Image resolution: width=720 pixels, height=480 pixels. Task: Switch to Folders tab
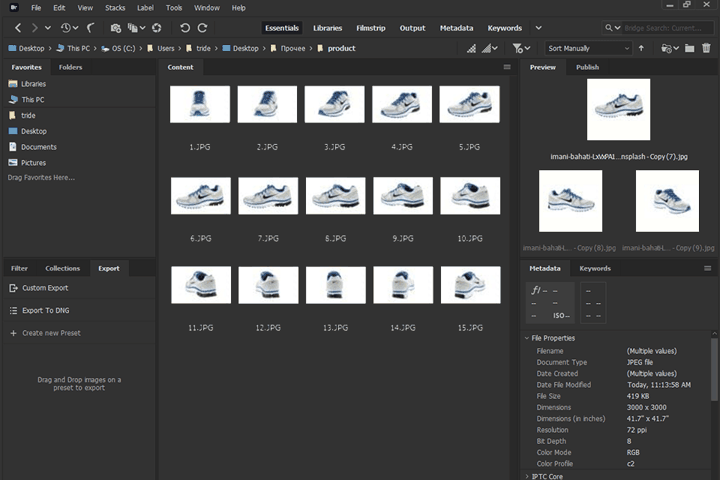point(70,67)
